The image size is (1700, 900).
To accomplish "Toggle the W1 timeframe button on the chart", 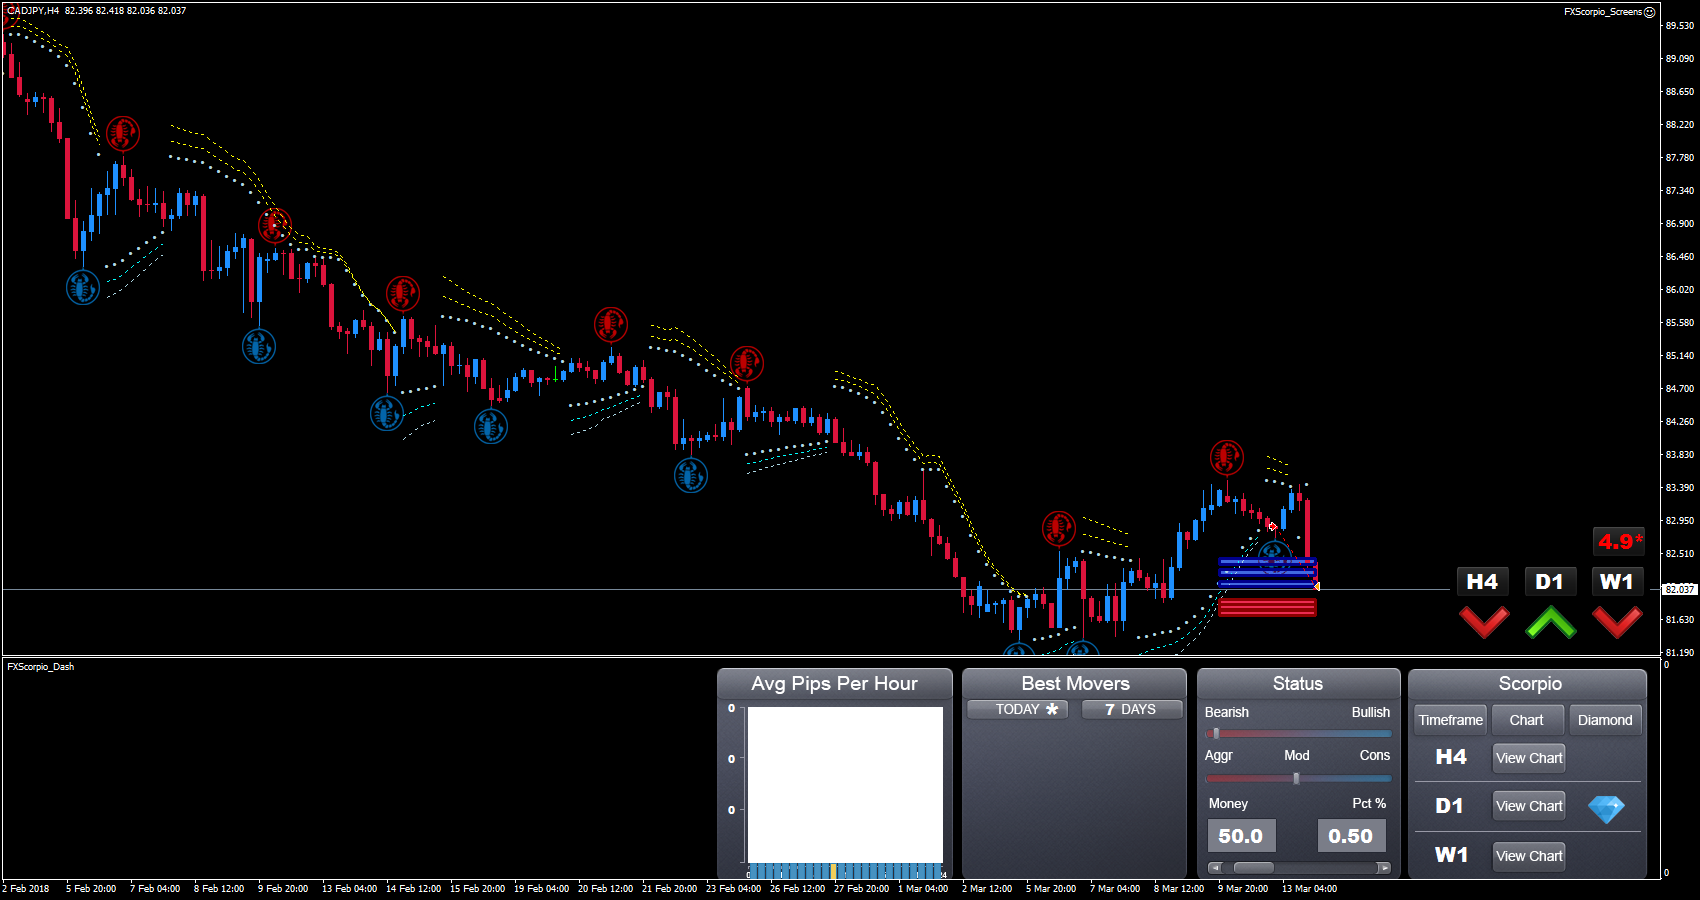I will pyautogui.click(x=1616, y=582).
